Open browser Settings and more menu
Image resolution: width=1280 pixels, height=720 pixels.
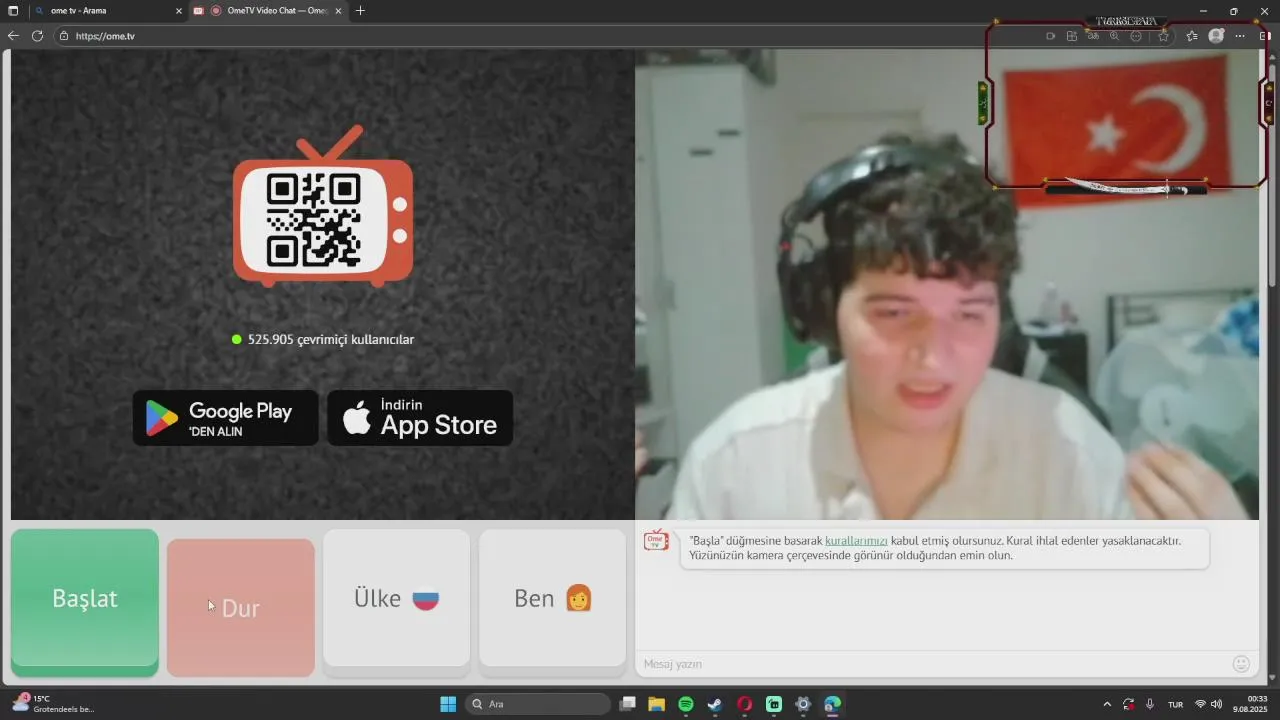click(1240, 36)
